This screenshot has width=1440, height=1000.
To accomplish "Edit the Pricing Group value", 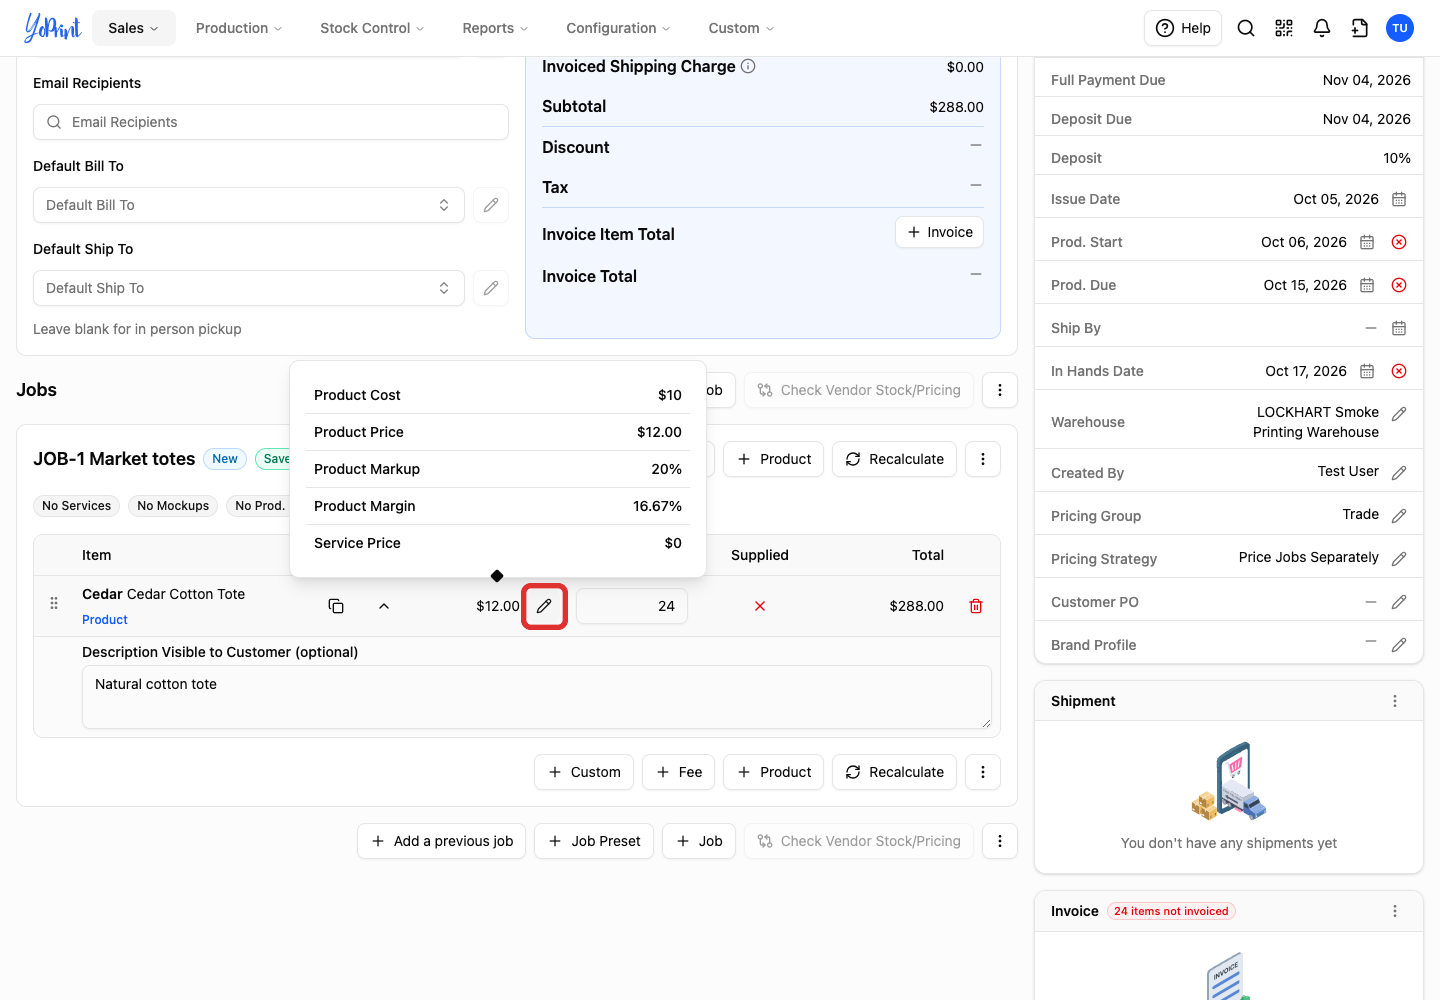I will click(x=1399, y=515).
